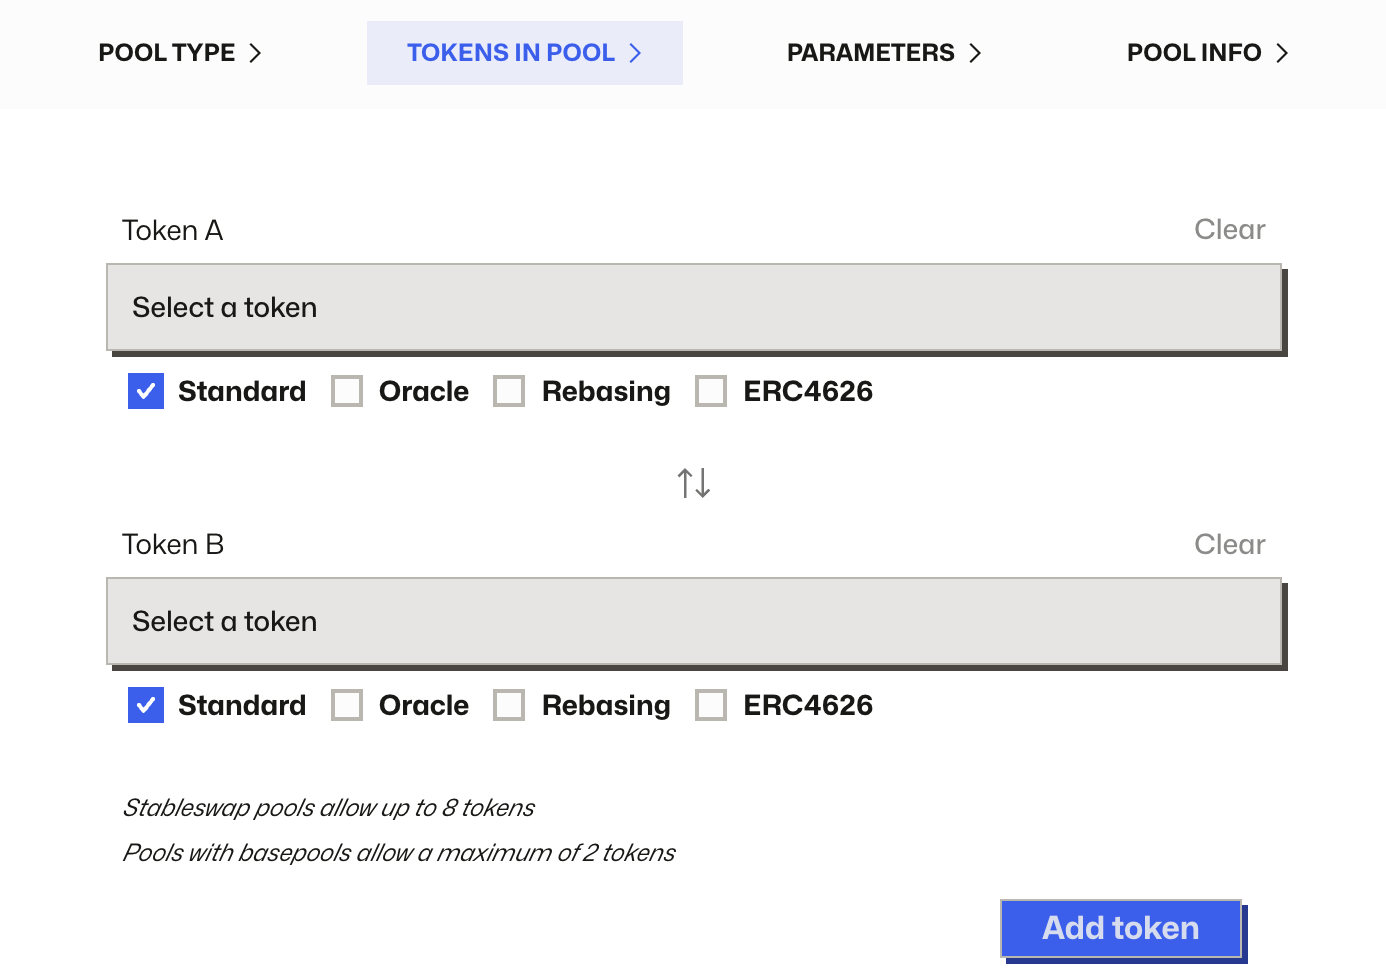Enable Rebasing for Token B
1386x980 pixels.
pyautogui.click(x=509, y=705)
